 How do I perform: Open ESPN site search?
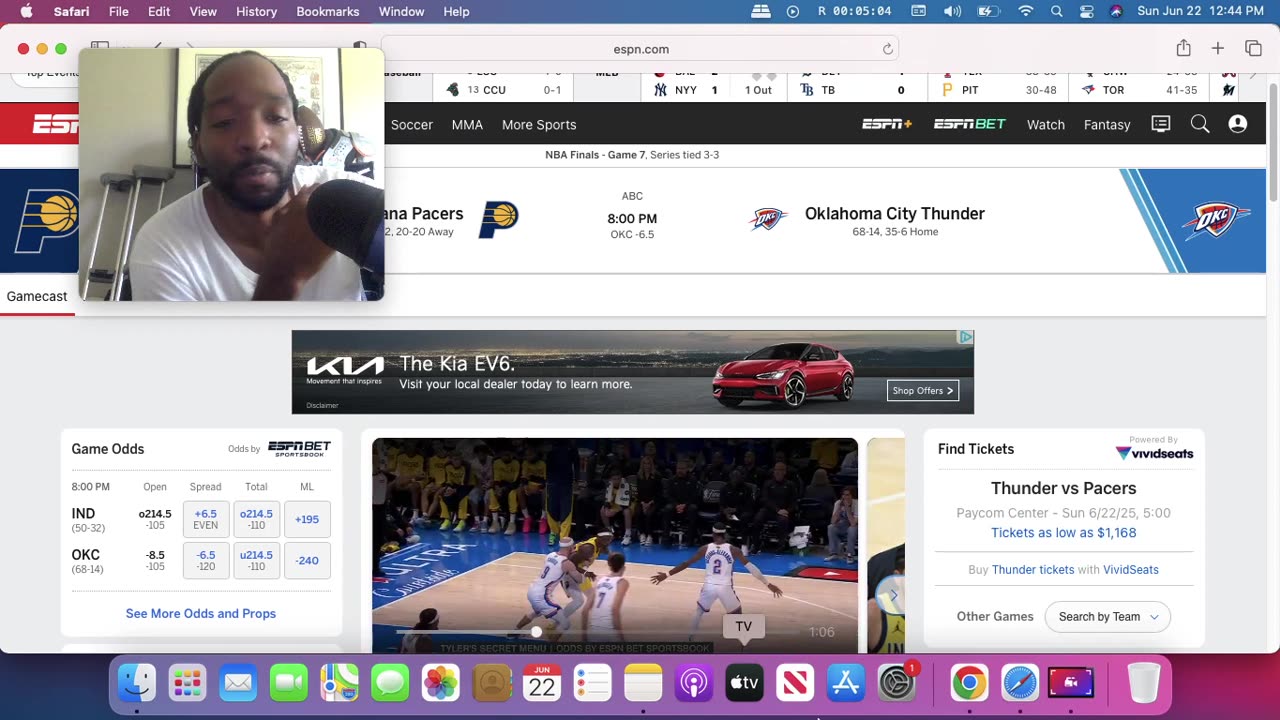click(x=1200, y=124)
